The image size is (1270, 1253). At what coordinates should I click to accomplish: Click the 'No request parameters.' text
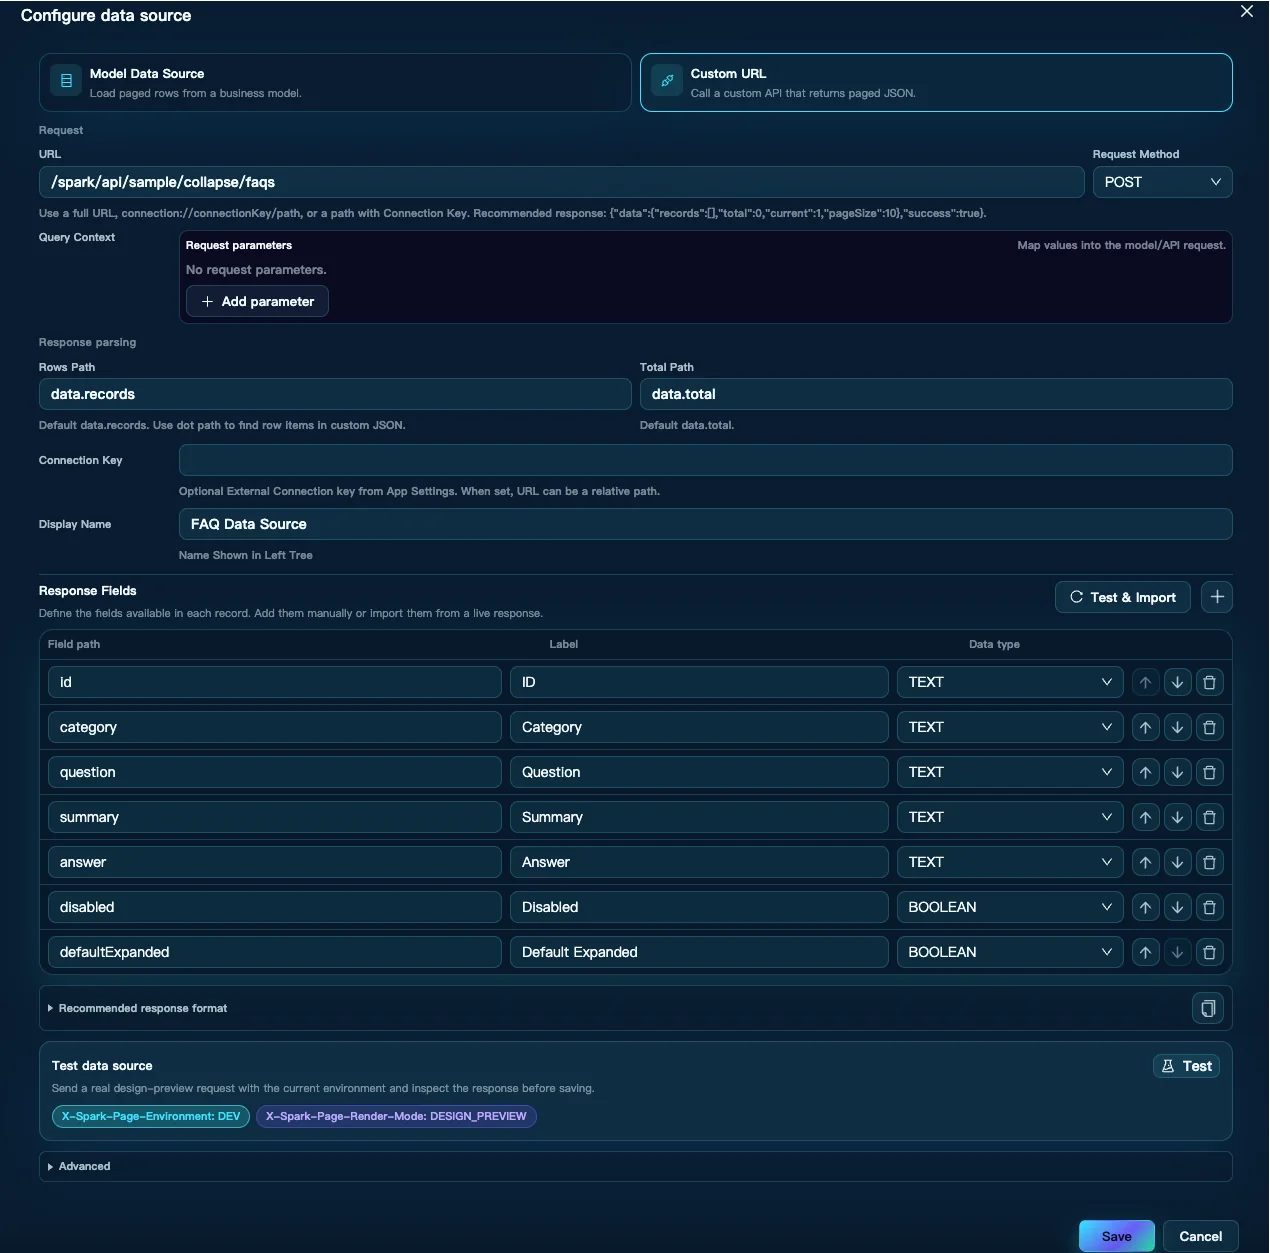tap(256, 270)
